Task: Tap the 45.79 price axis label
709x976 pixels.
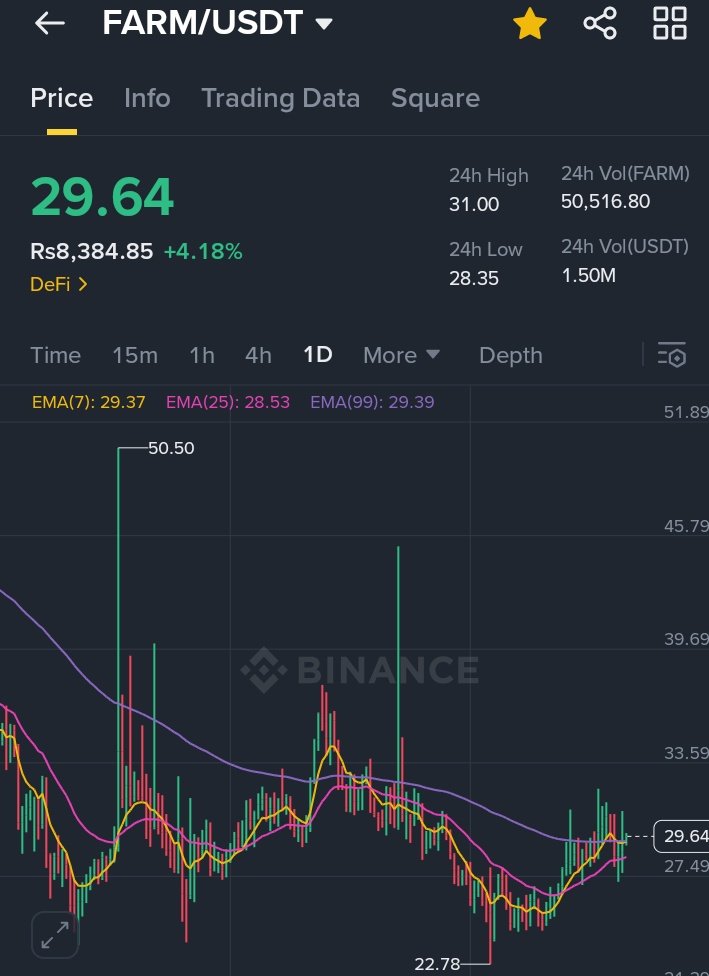Action: pyautogui.click(x=686, y=526)
